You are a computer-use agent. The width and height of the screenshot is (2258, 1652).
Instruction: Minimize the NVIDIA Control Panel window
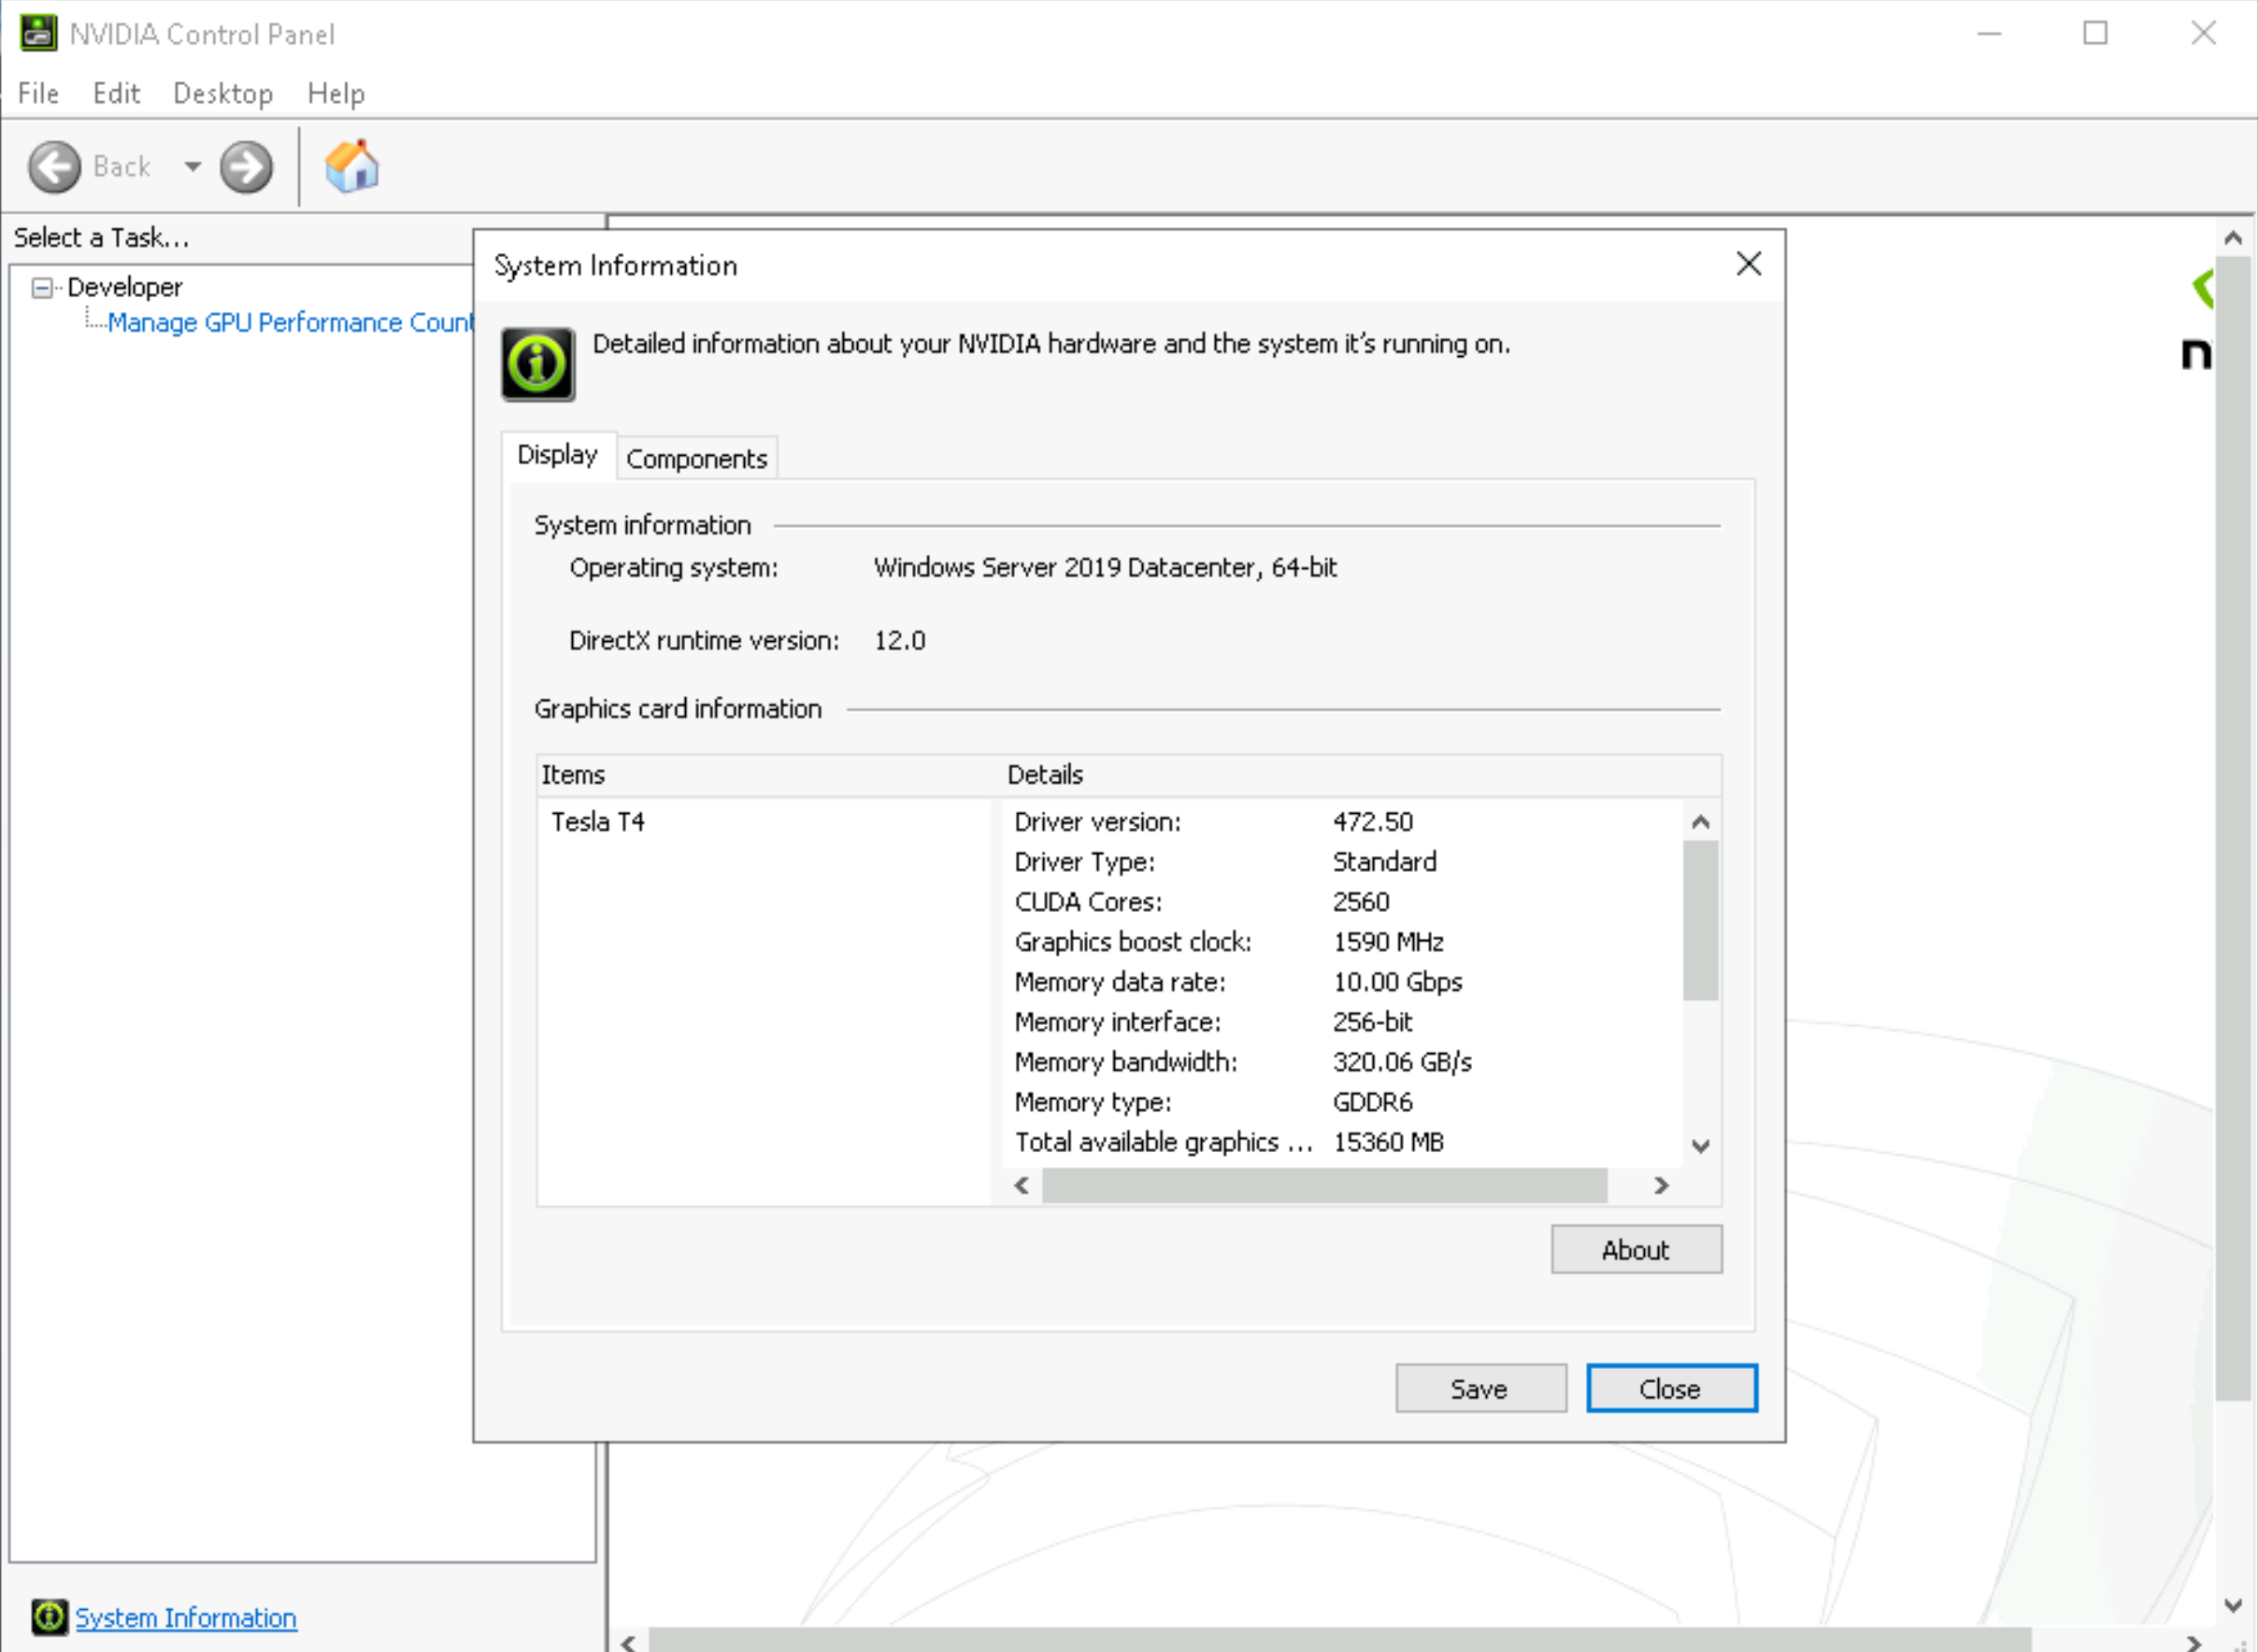[x=1989, y=33]
